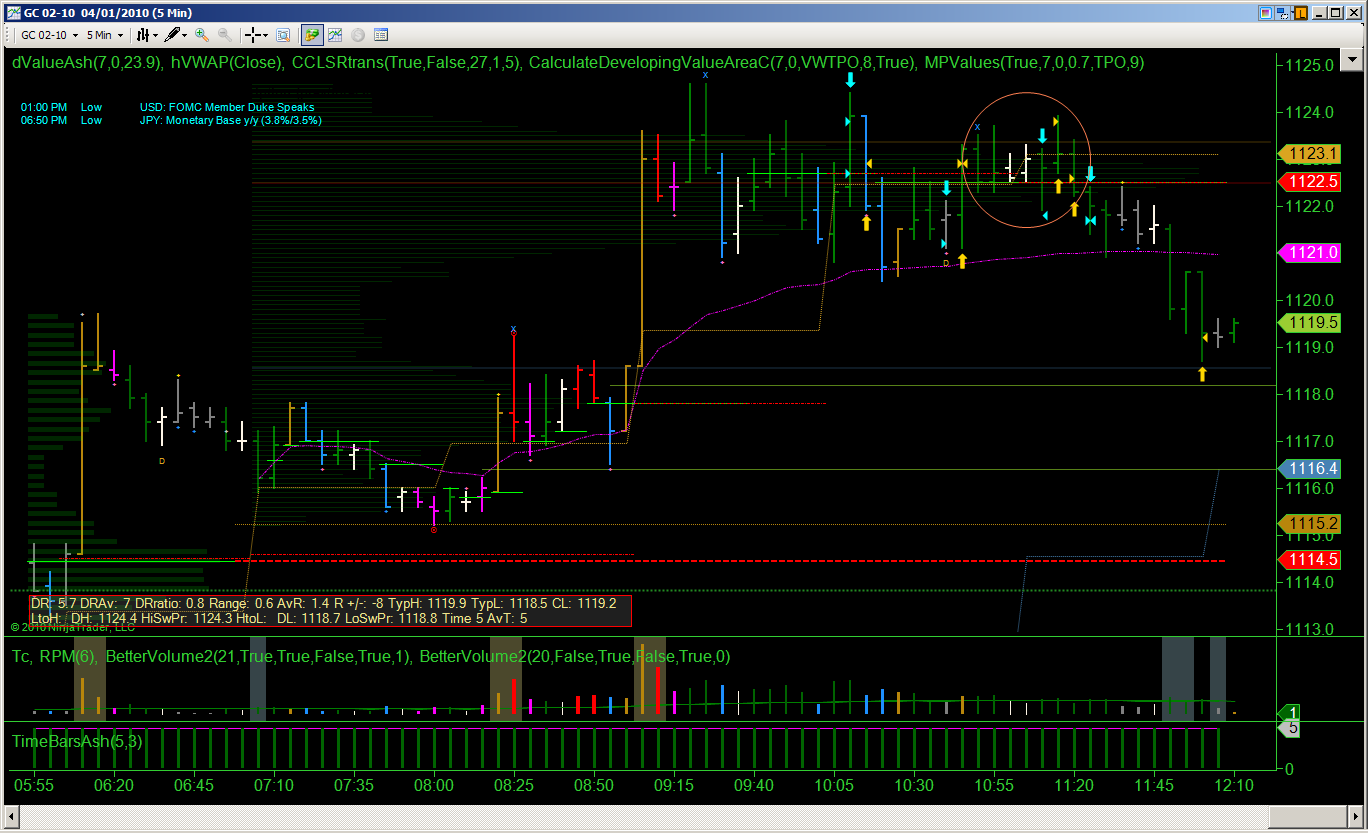Viewport: 1368px width, 833px height.
Task: Click the magenta 1121.0 price marker
Action: tap(1311, 253)
